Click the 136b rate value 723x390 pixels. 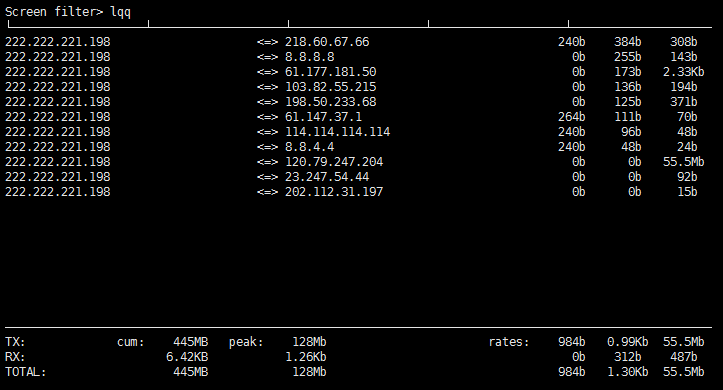tap(628, 87)
